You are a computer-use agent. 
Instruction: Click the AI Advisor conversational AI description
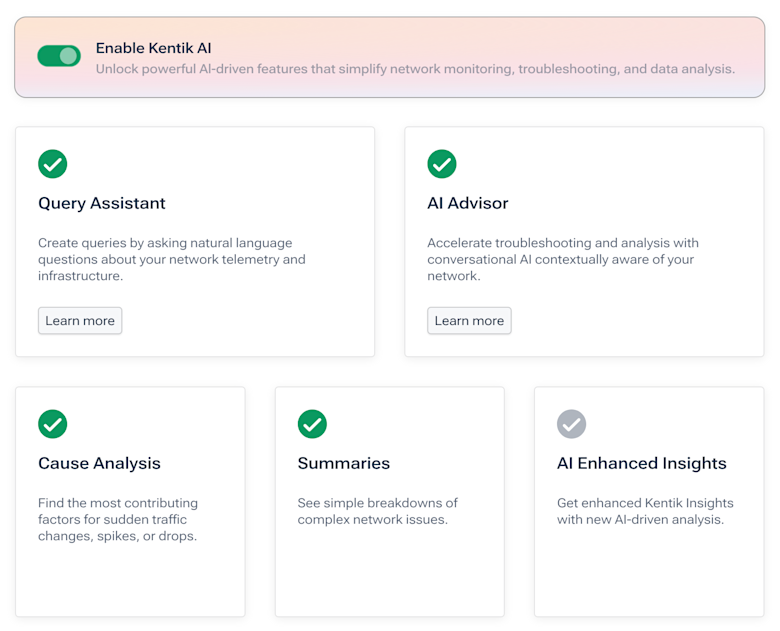click(563, 259)
